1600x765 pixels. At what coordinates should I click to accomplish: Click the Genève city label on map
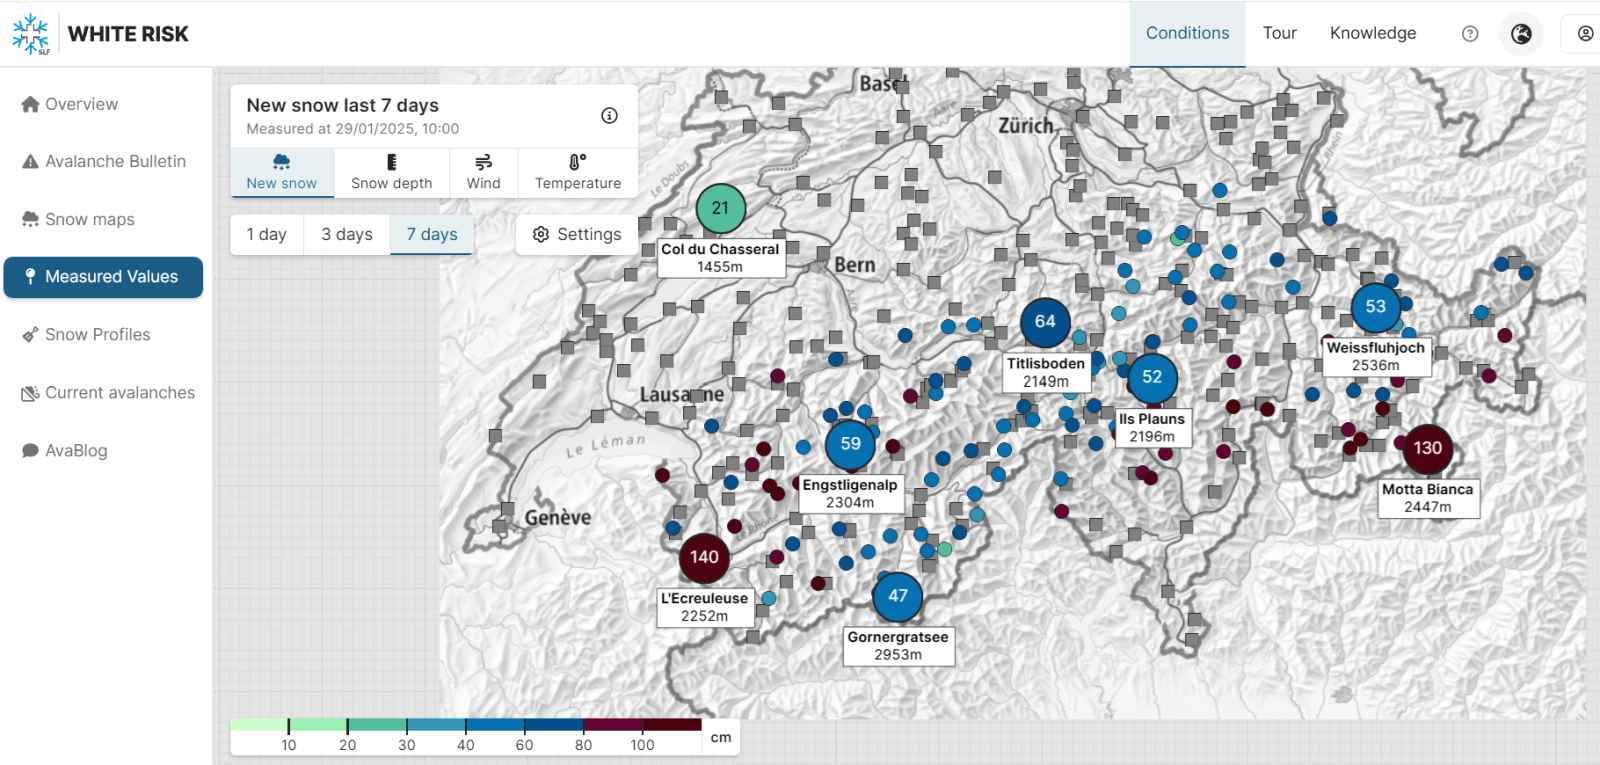558,518
